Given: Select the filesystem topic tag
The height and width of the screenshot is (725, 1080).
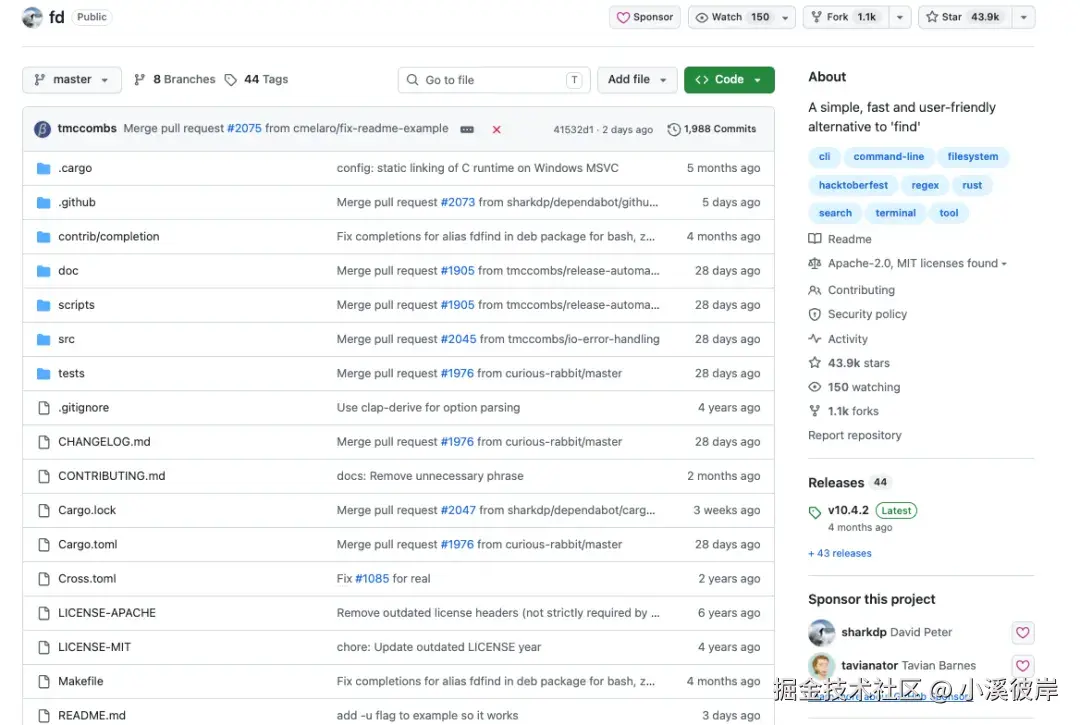Looking at the screenshot, I should coord(973,157).
